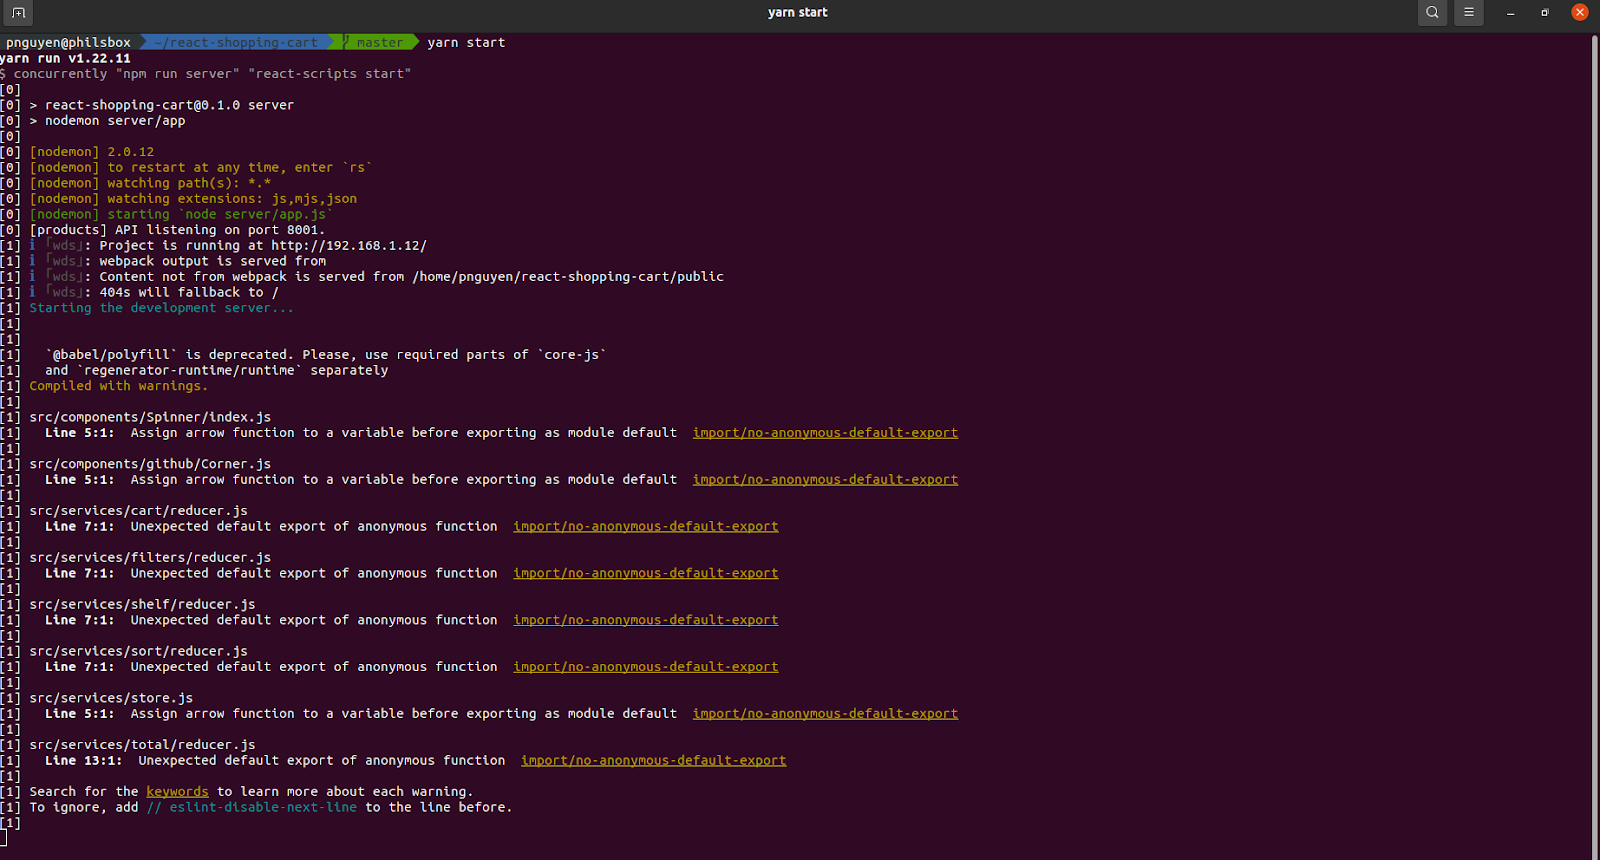Open the hamburger menu in the title bar
1600x860 pixels.
pyautogui.click(x=1468, y=13)
